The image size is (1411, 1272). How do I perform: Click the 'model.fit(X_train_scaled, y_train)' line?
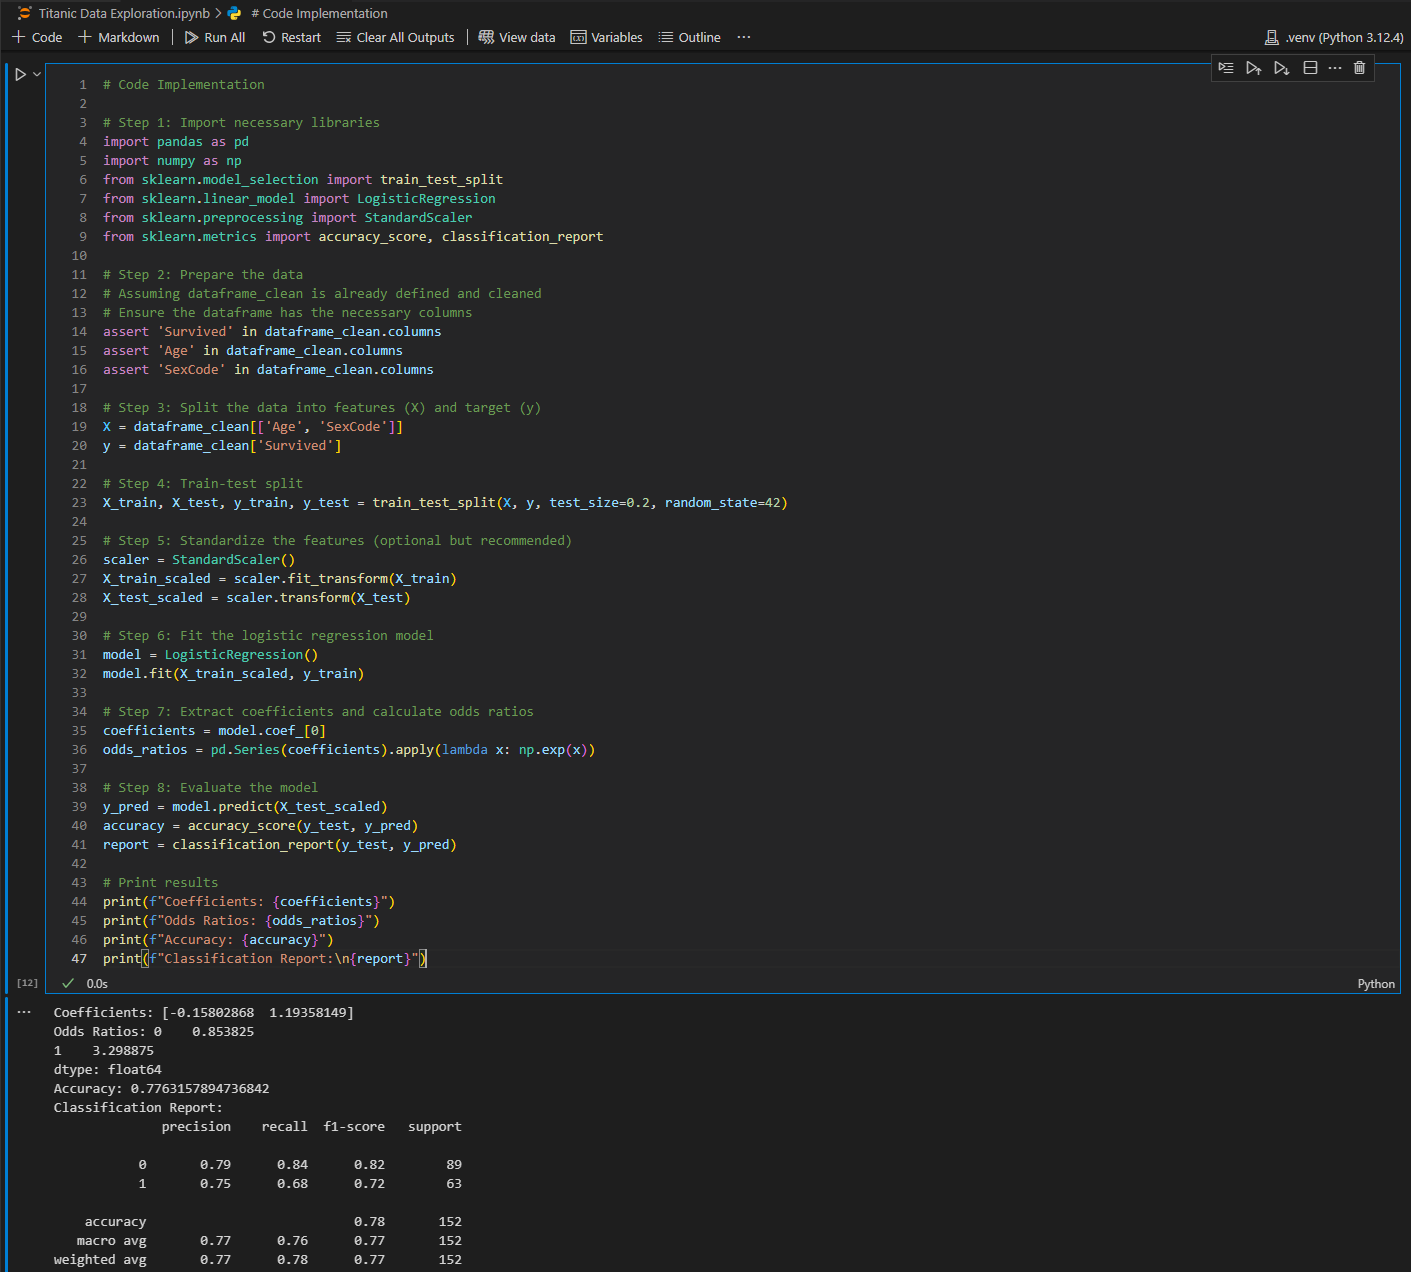tap(233, 674)
